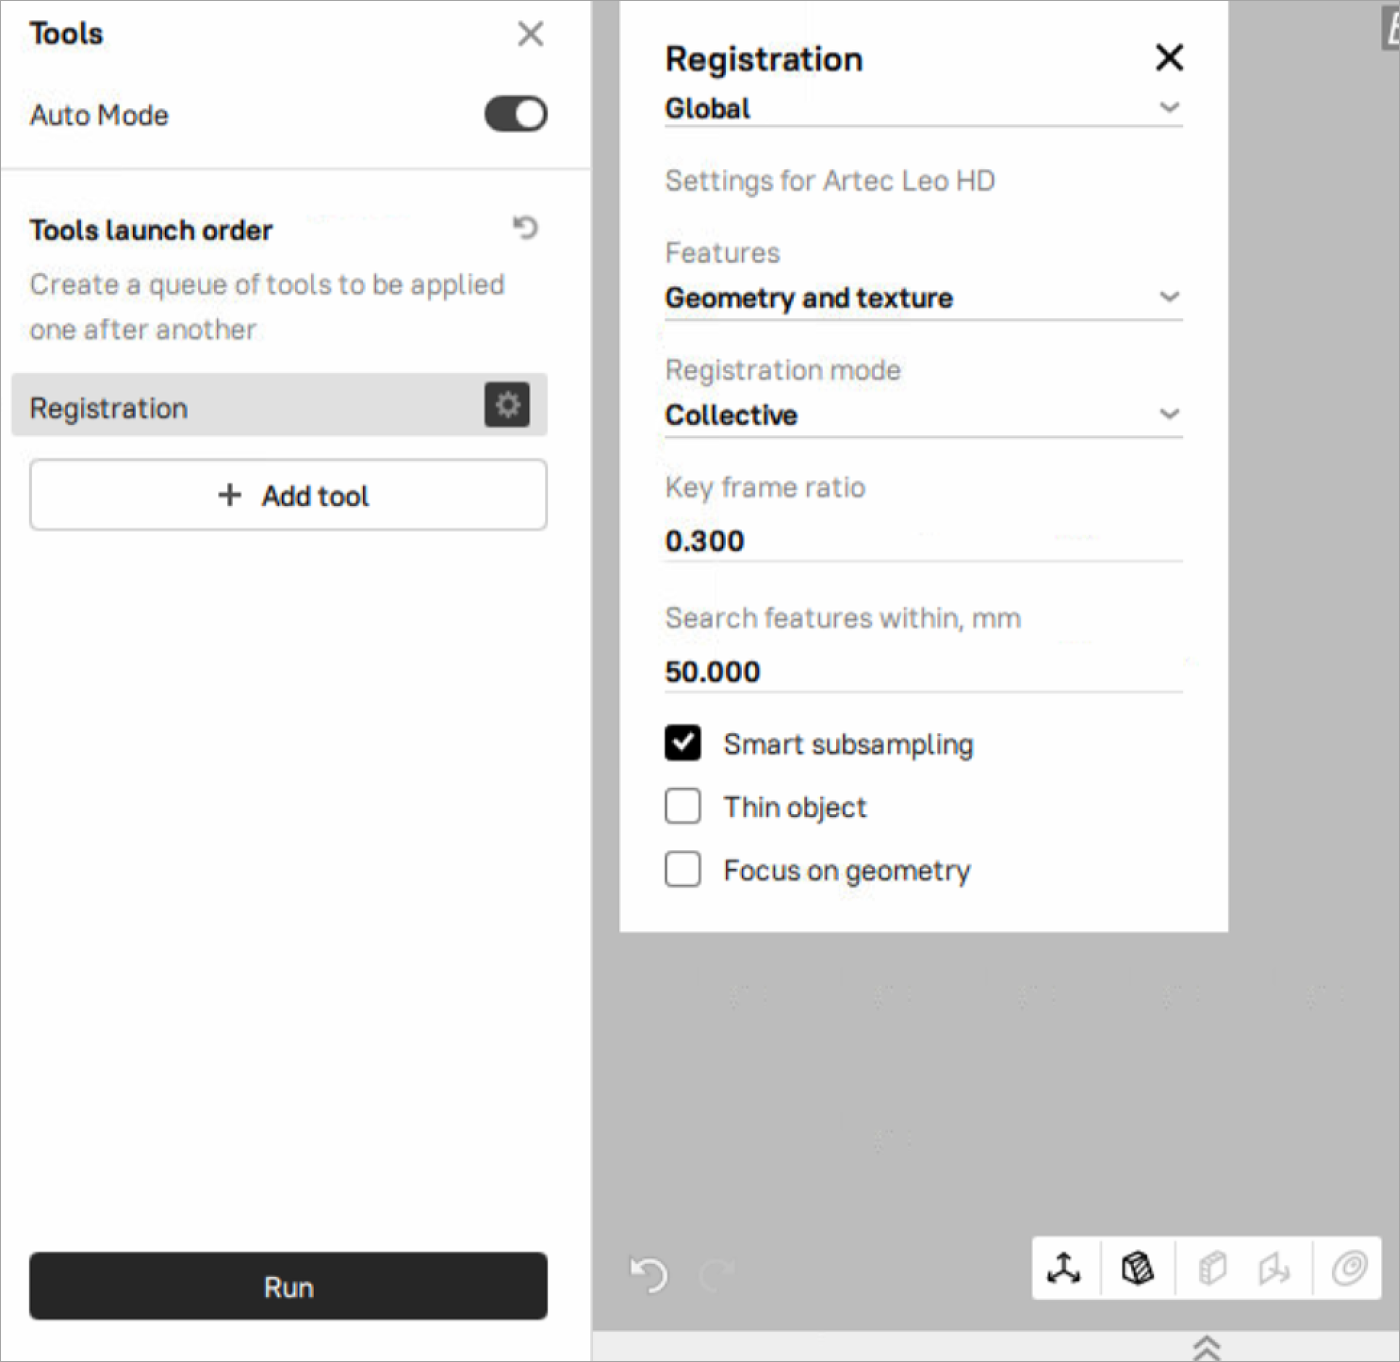Image resolution: width=1400 pixels, height=1362 pixels.
Task: Open Registration tool settings gear
Action: click(507, 405)
